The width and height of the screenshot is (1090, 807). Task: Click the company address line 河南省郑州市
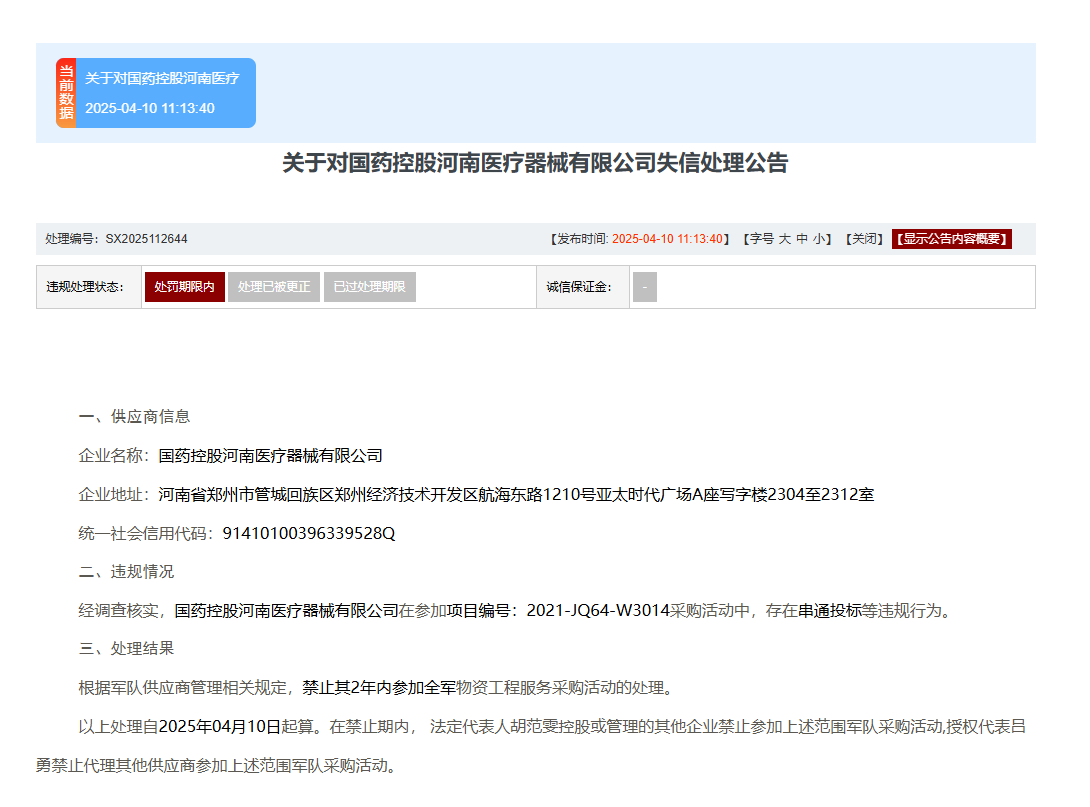coord(516,494)
